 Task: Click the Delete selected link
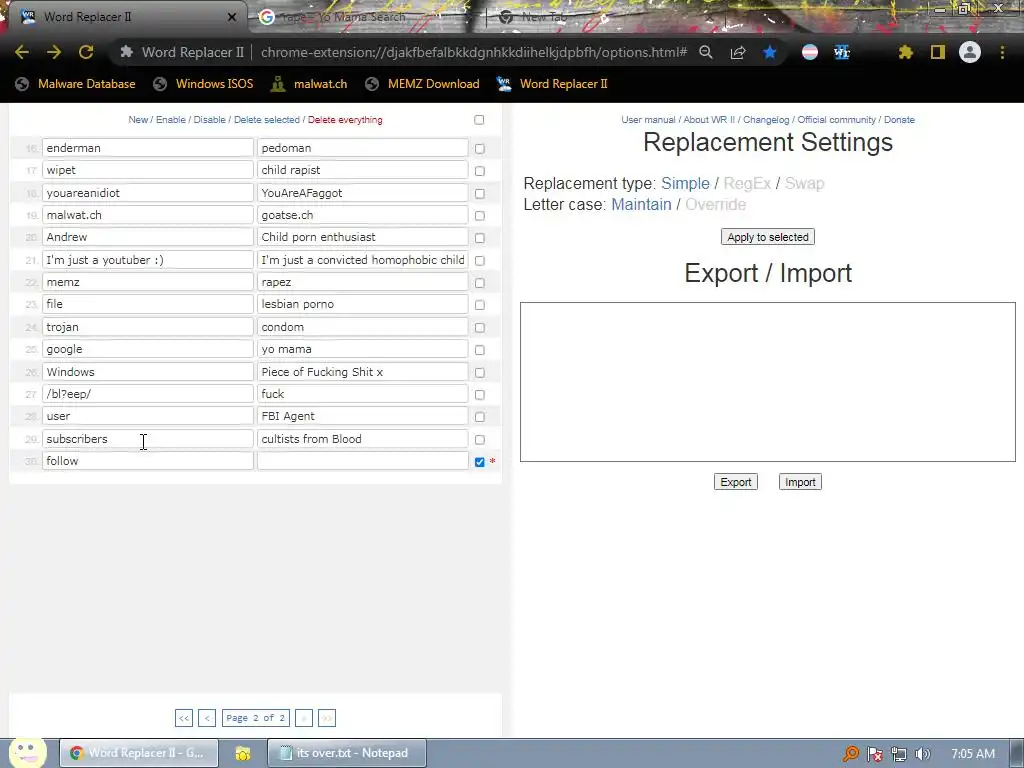(x=266, y=120)
